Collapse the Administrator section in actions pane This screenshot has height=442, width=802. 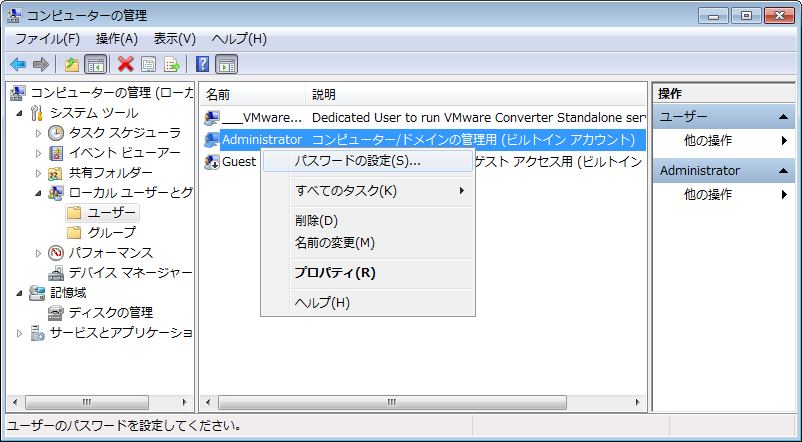click(783, 171)
